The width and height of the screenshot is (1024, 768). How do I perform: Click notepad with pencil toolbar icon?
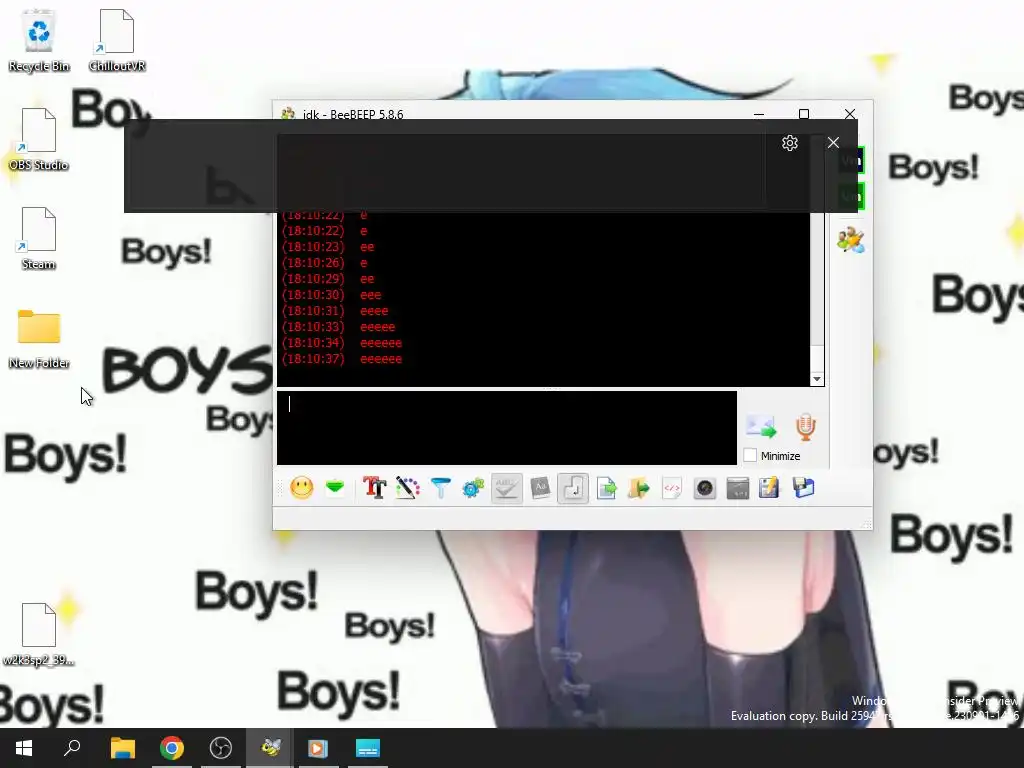point(769,488)
